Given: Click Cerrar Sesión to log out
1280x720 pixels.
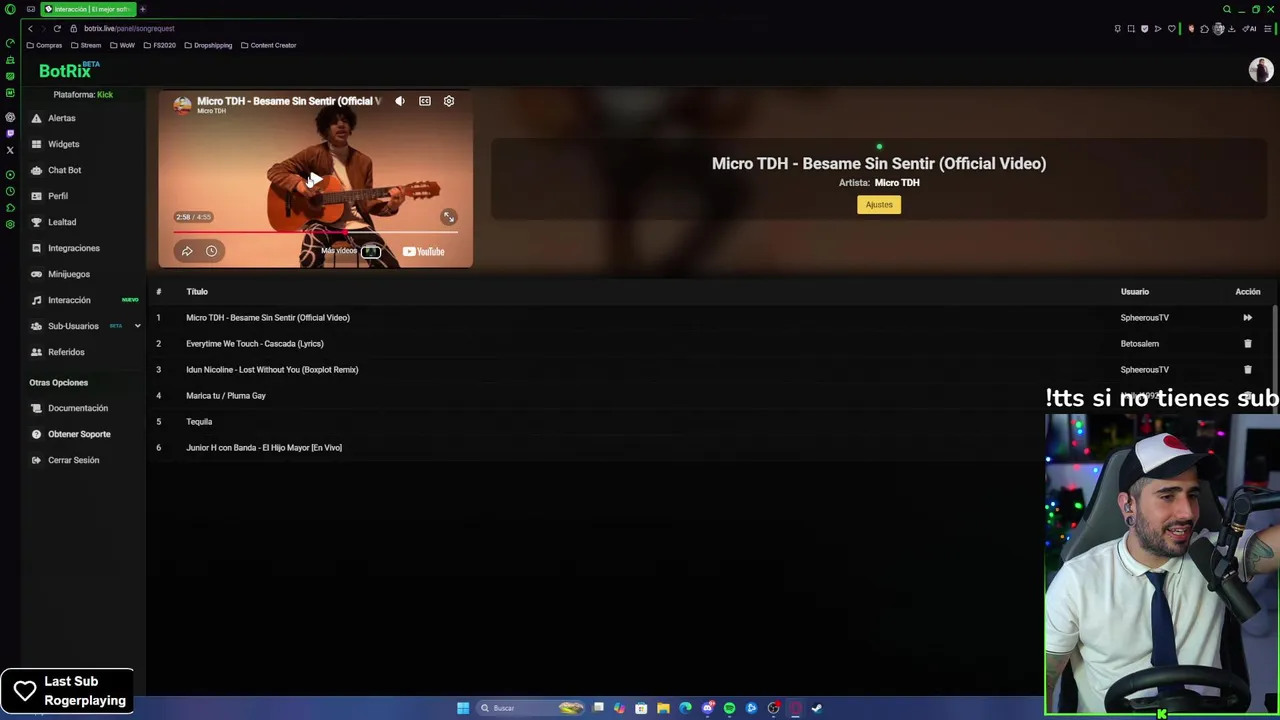Looking at the screenshot, I should point(73,460).
